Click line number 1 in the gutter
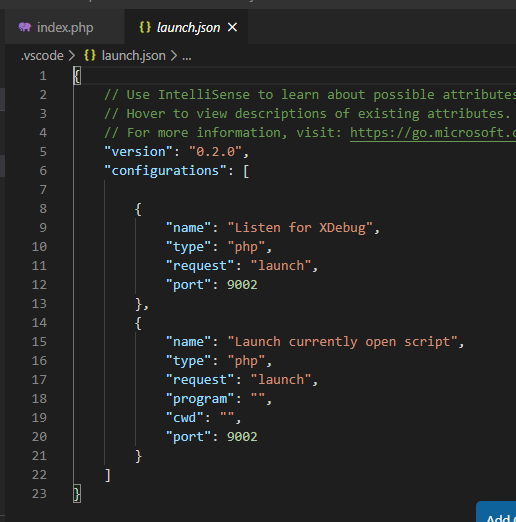 (43, 76)
